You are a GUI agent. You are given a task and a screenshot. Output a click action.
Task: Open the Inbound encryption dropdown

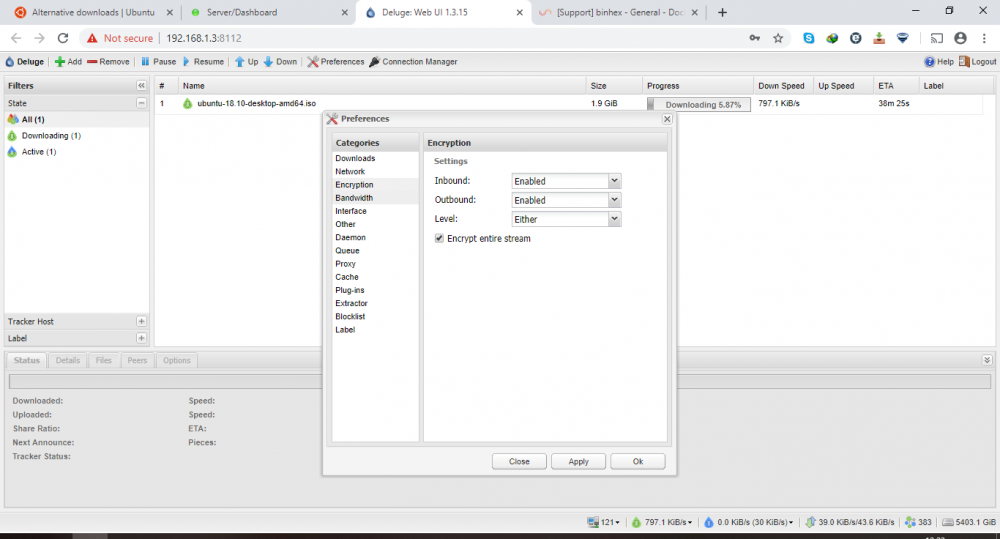tap(614, 181)
